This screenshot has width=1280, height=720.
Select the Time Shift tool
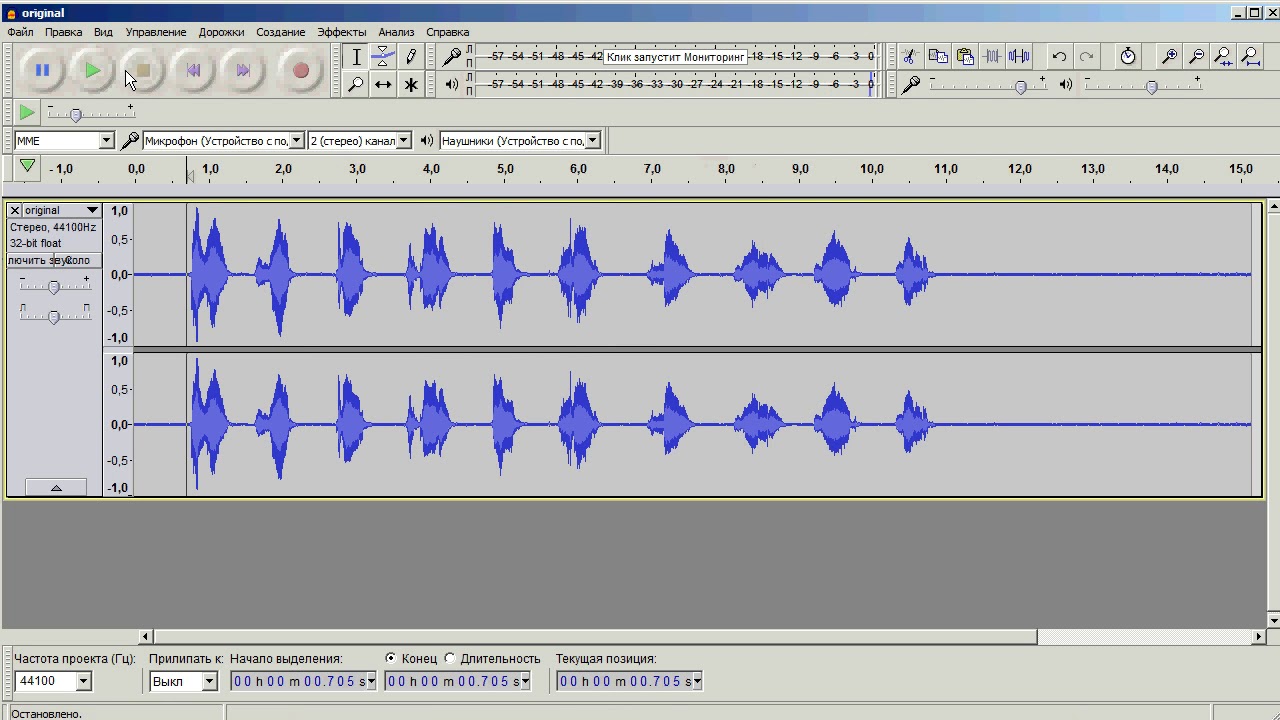click(x=383, y=85)
